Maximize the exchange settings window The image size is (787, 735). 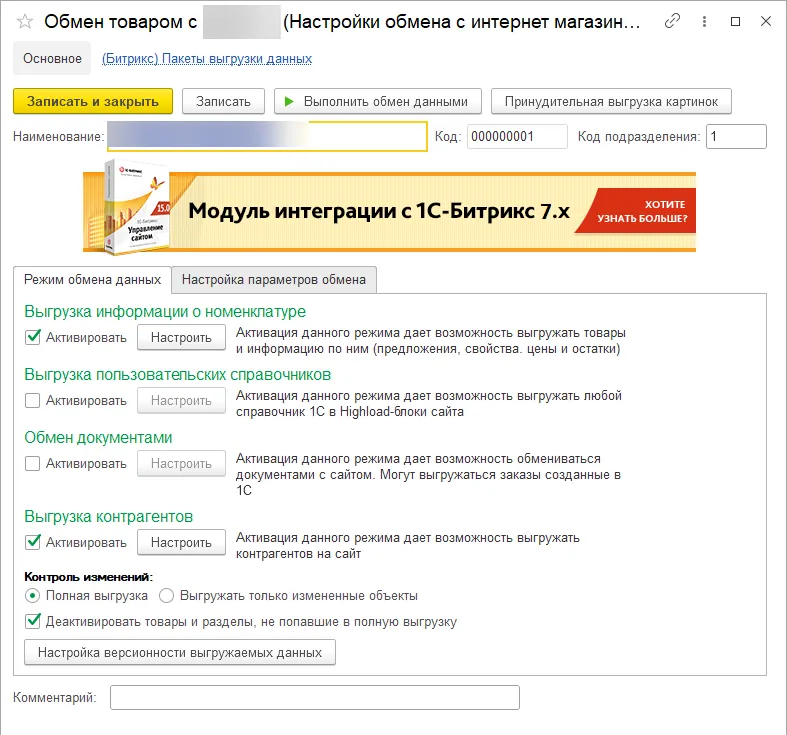735,21
